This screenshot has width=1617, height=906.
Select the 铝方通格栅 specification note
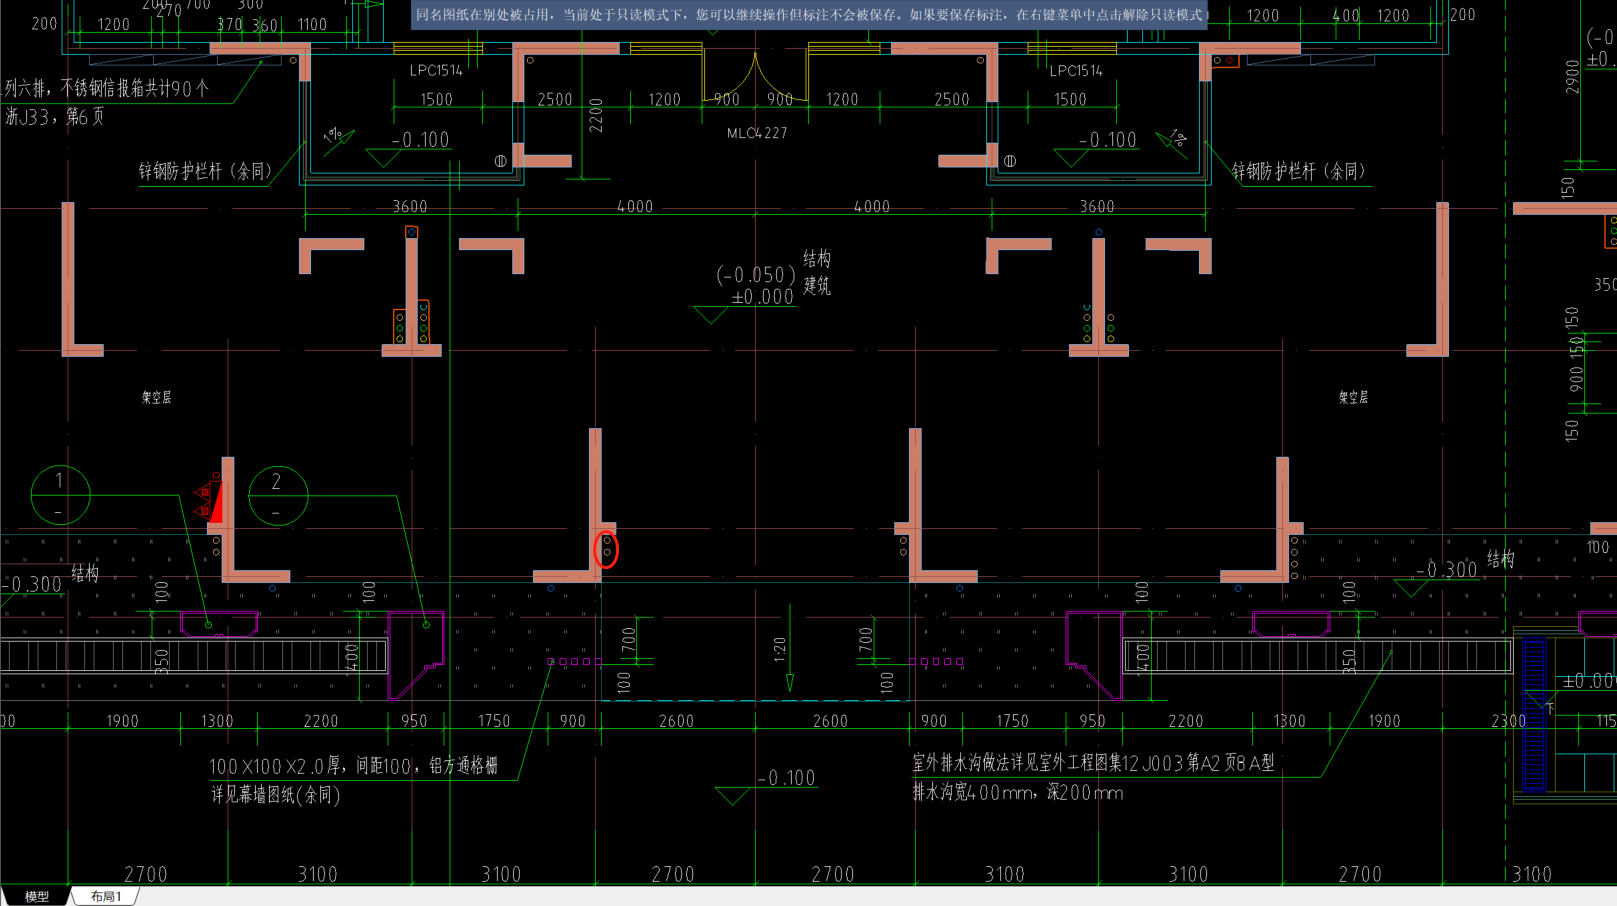(x=354, y=767)
